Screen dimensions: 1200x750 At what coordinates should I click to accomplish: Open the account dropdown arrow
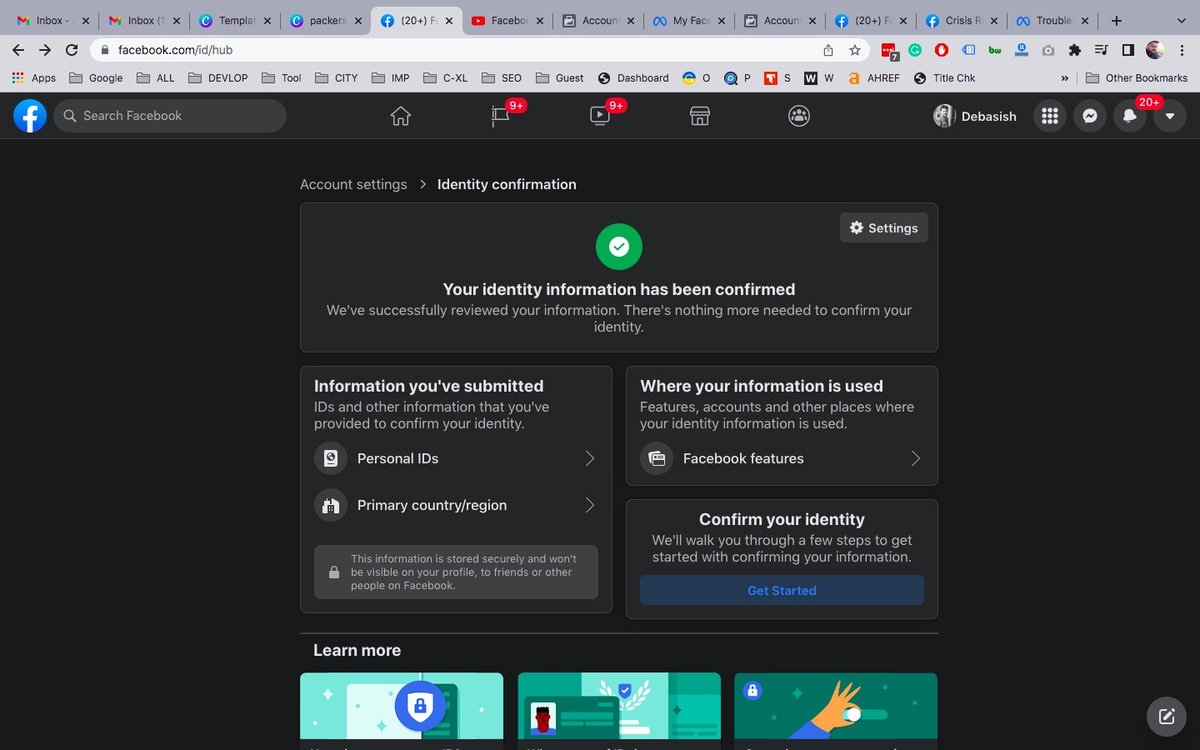pyautogui.click(x=1170, y=116)
